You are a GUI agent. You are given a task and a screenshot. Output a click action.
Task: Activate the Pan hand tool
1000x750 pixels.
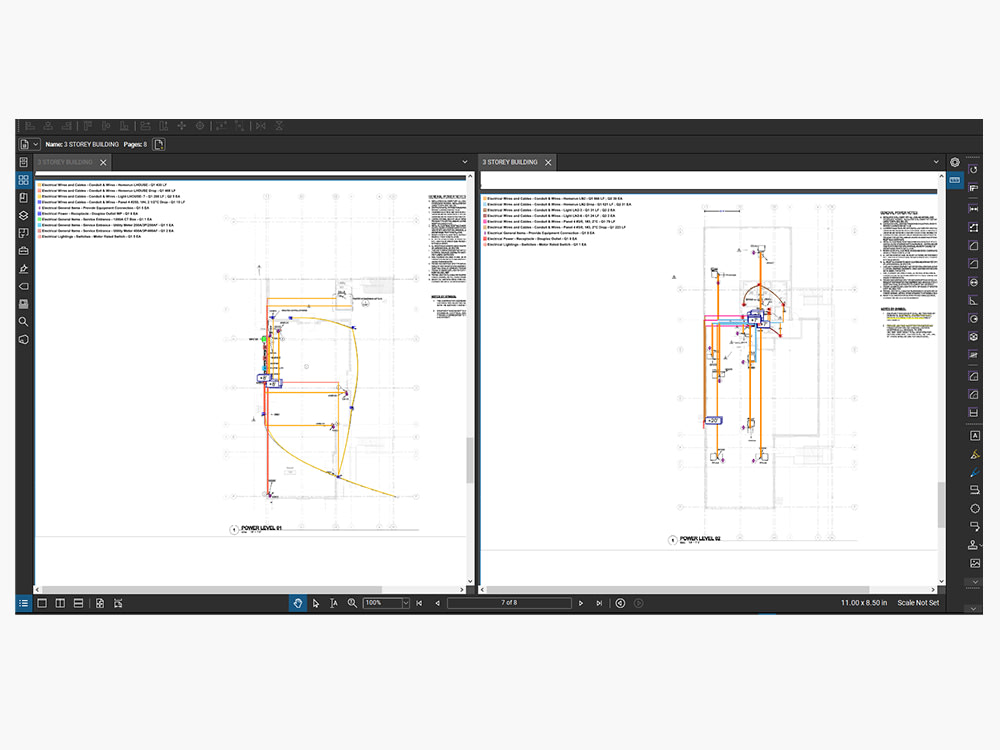tap(297, 603)
